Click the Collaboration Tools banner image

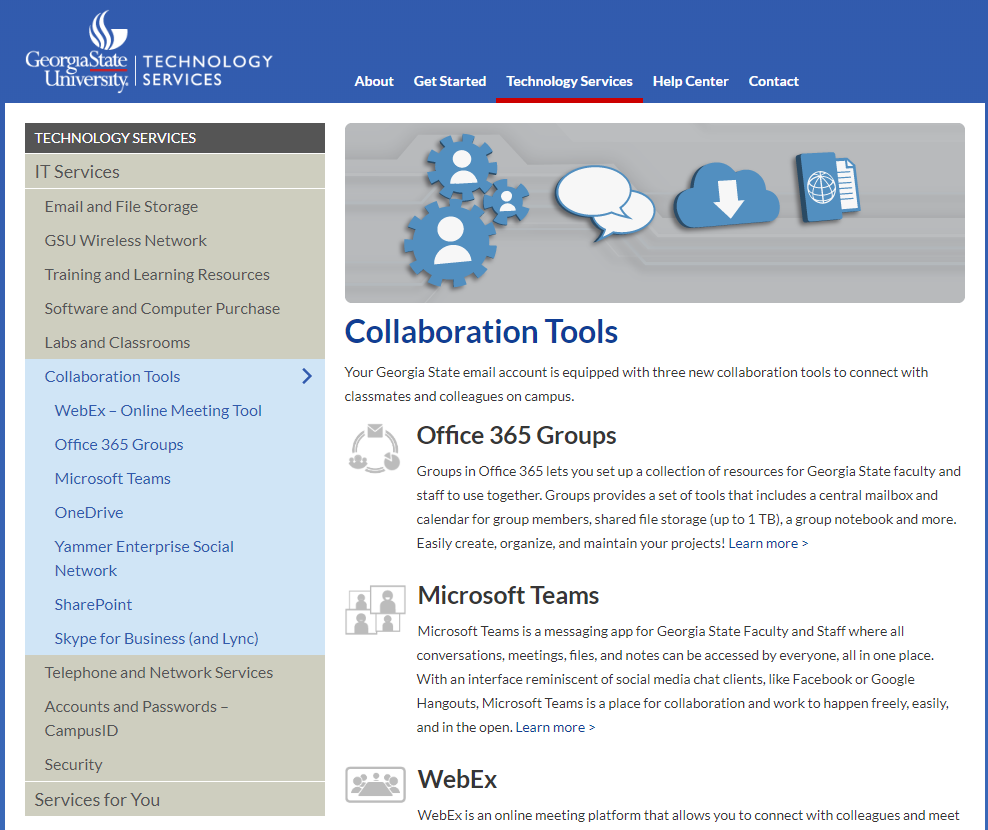(655, 213)
